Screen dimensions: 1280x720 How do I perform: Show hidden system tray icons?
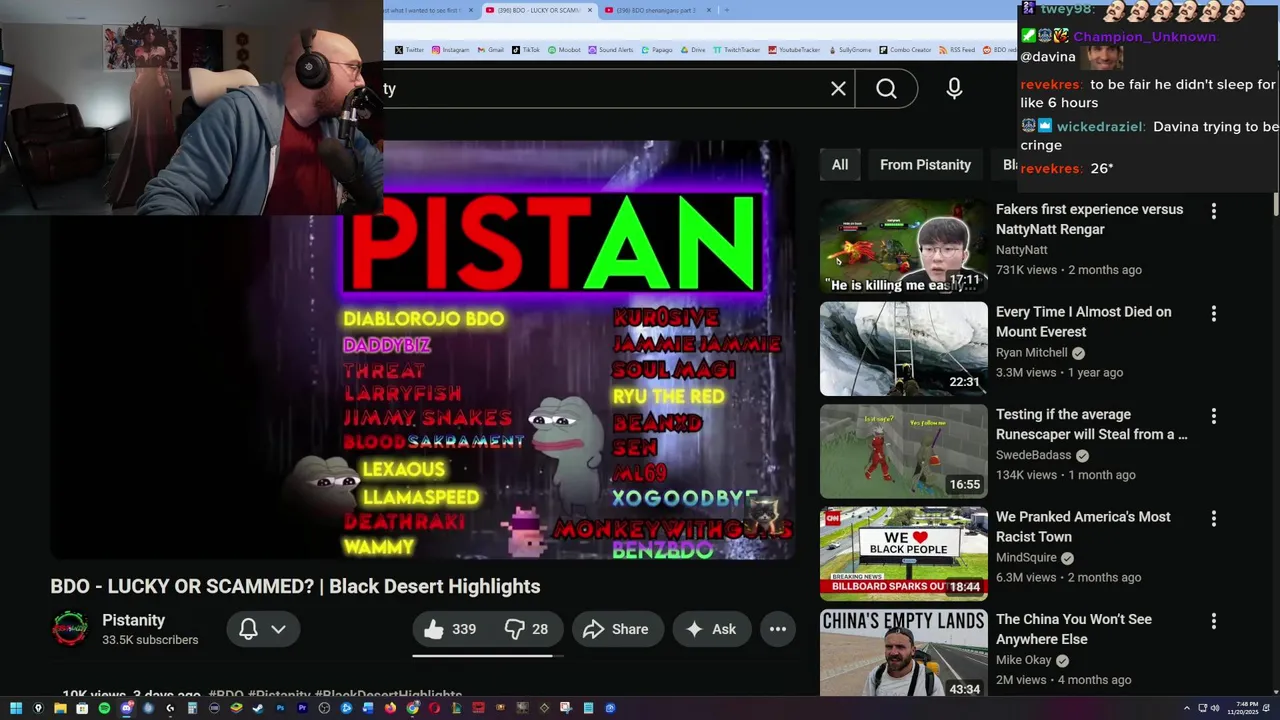coord(1186,708)
